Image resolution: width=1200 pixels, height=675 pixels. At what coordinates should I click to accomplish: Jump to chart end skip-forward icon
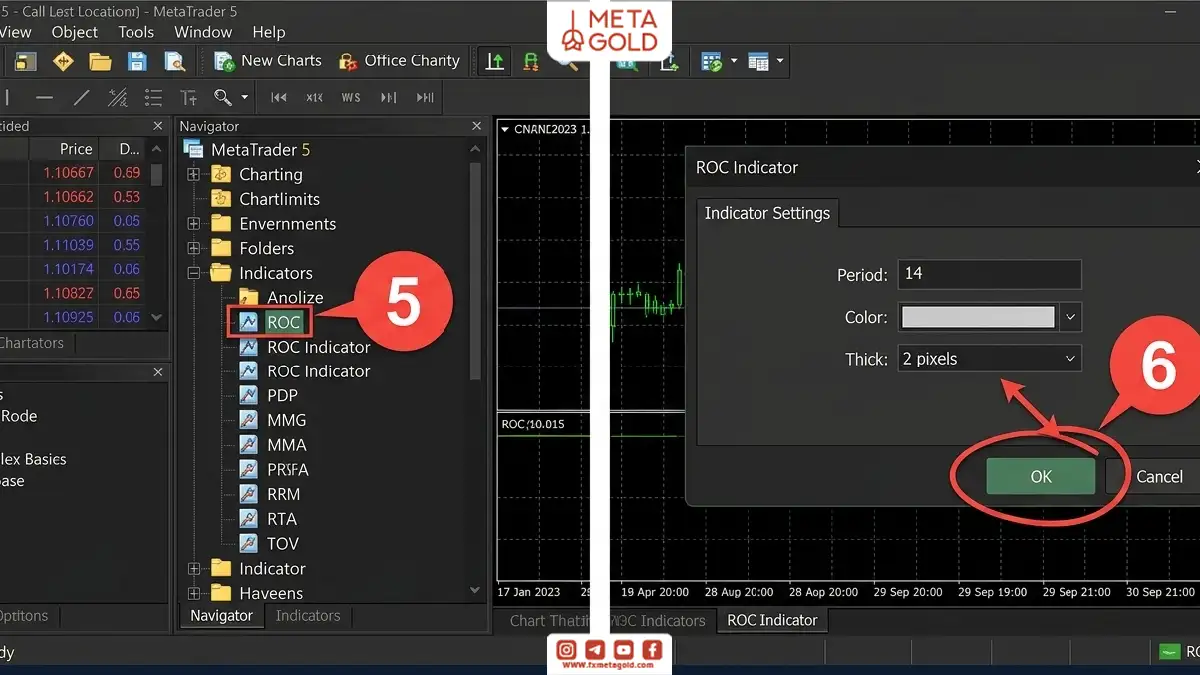pyautogui.click(x=425, y=98)
